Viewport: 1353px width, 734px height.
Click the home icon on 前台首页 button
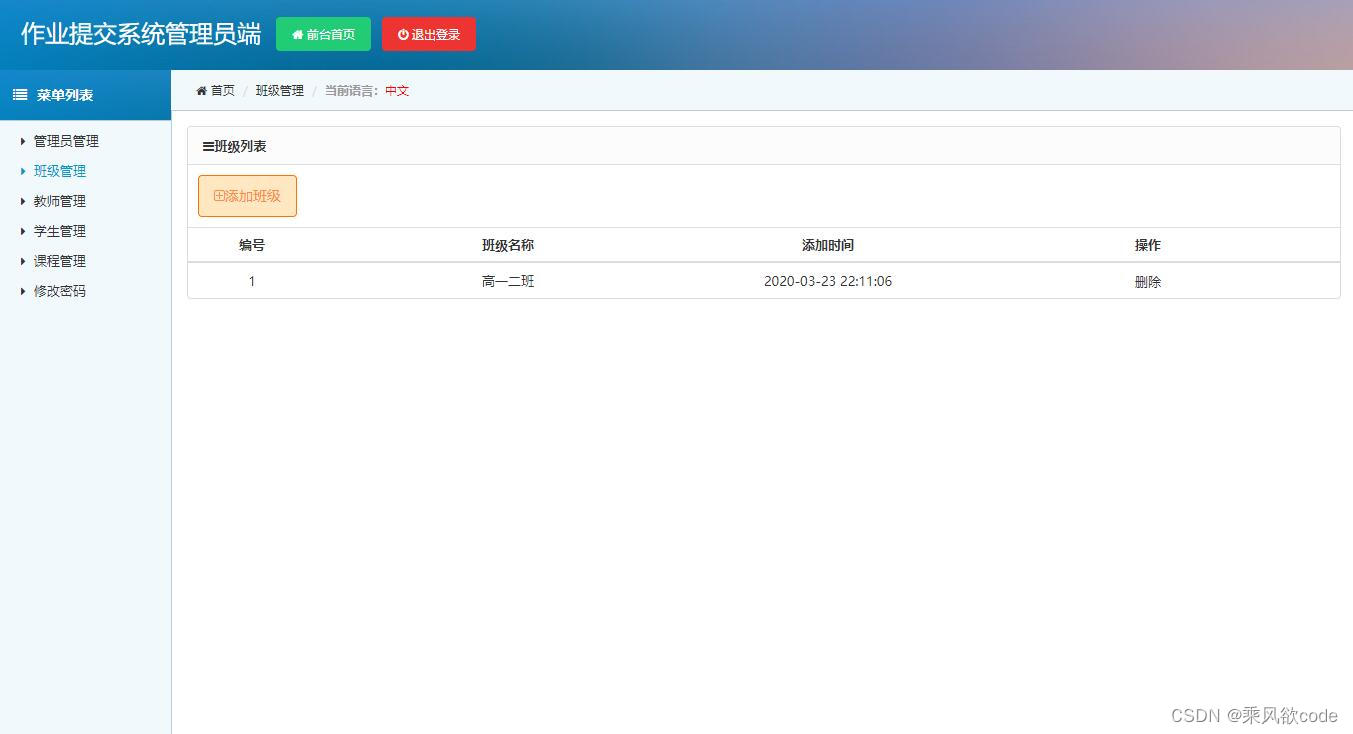tap(297, 35)
